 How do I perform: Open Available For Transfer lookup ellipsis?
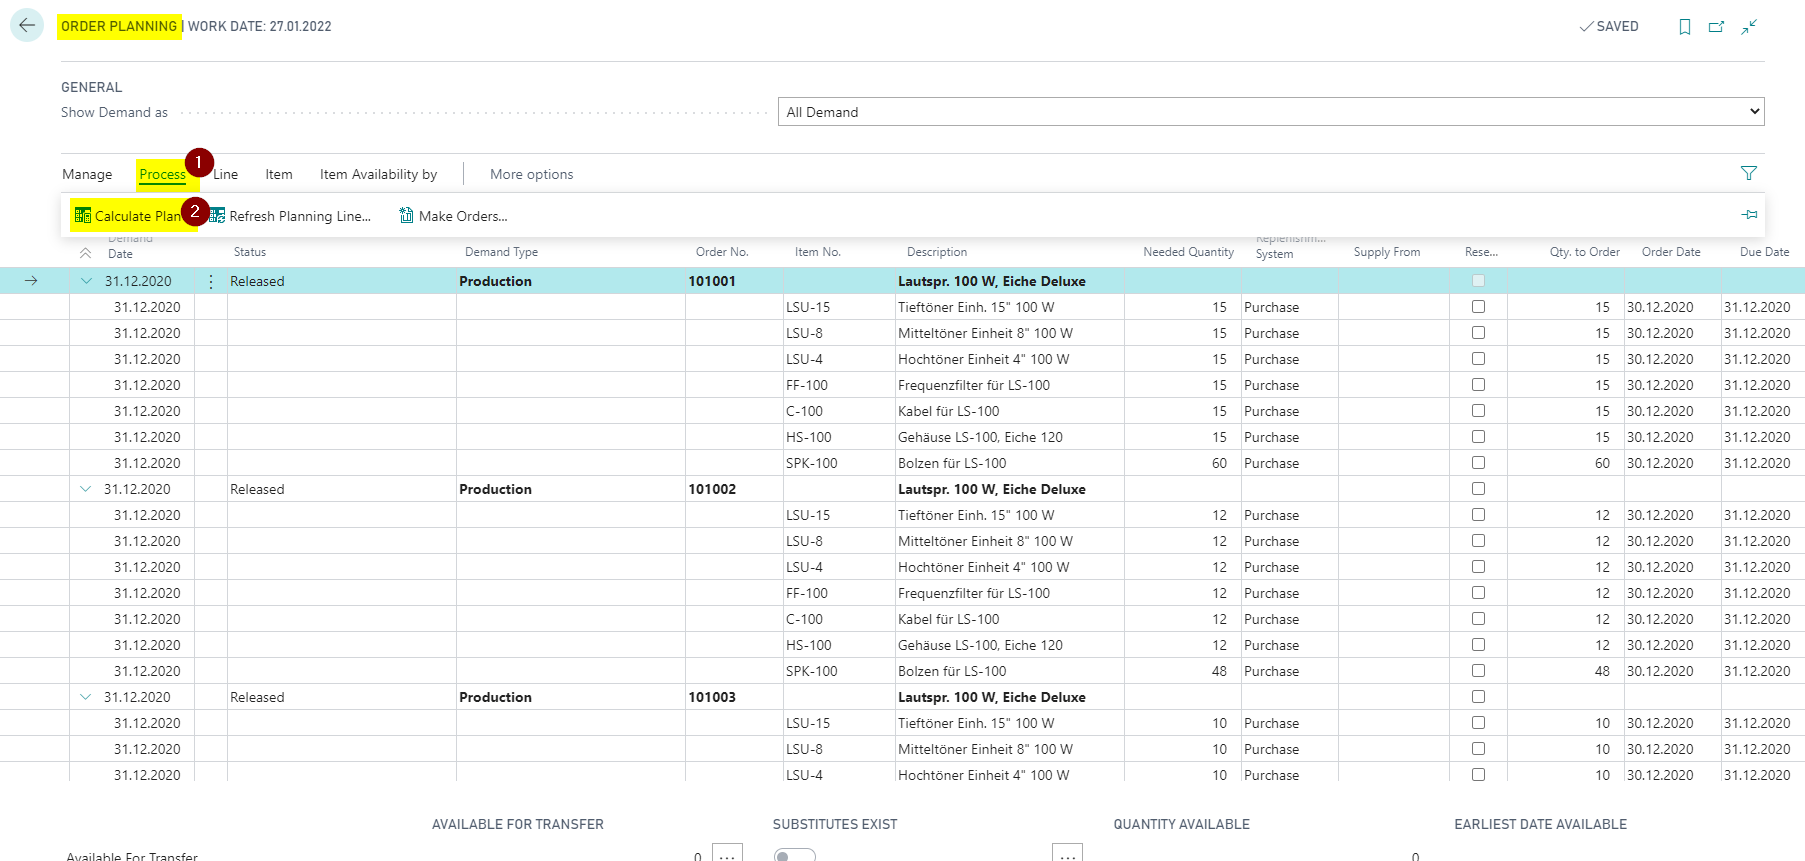727,855
